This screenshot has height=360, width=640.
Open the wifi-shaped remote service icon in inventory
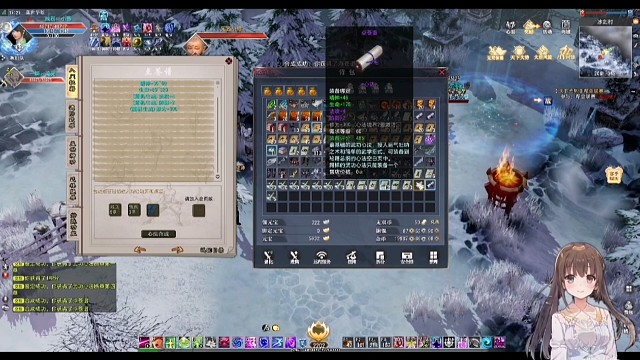click(322, 257)
